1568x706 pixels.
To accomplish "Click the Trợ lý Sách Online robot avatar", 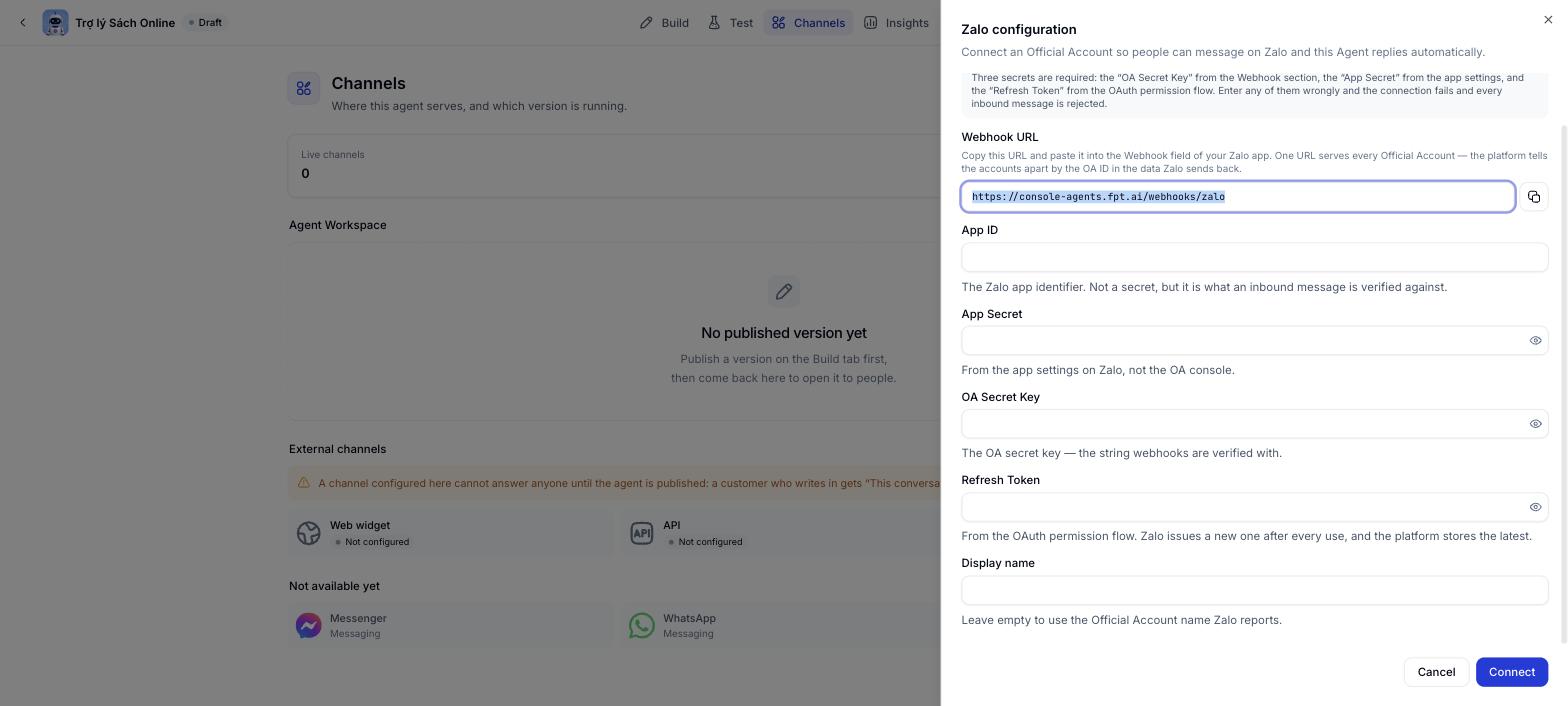I will (55, 22).
